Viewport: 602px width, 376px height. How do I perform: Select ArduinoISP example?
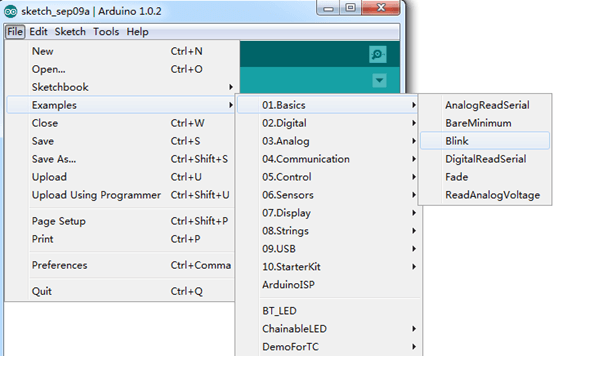329,285
